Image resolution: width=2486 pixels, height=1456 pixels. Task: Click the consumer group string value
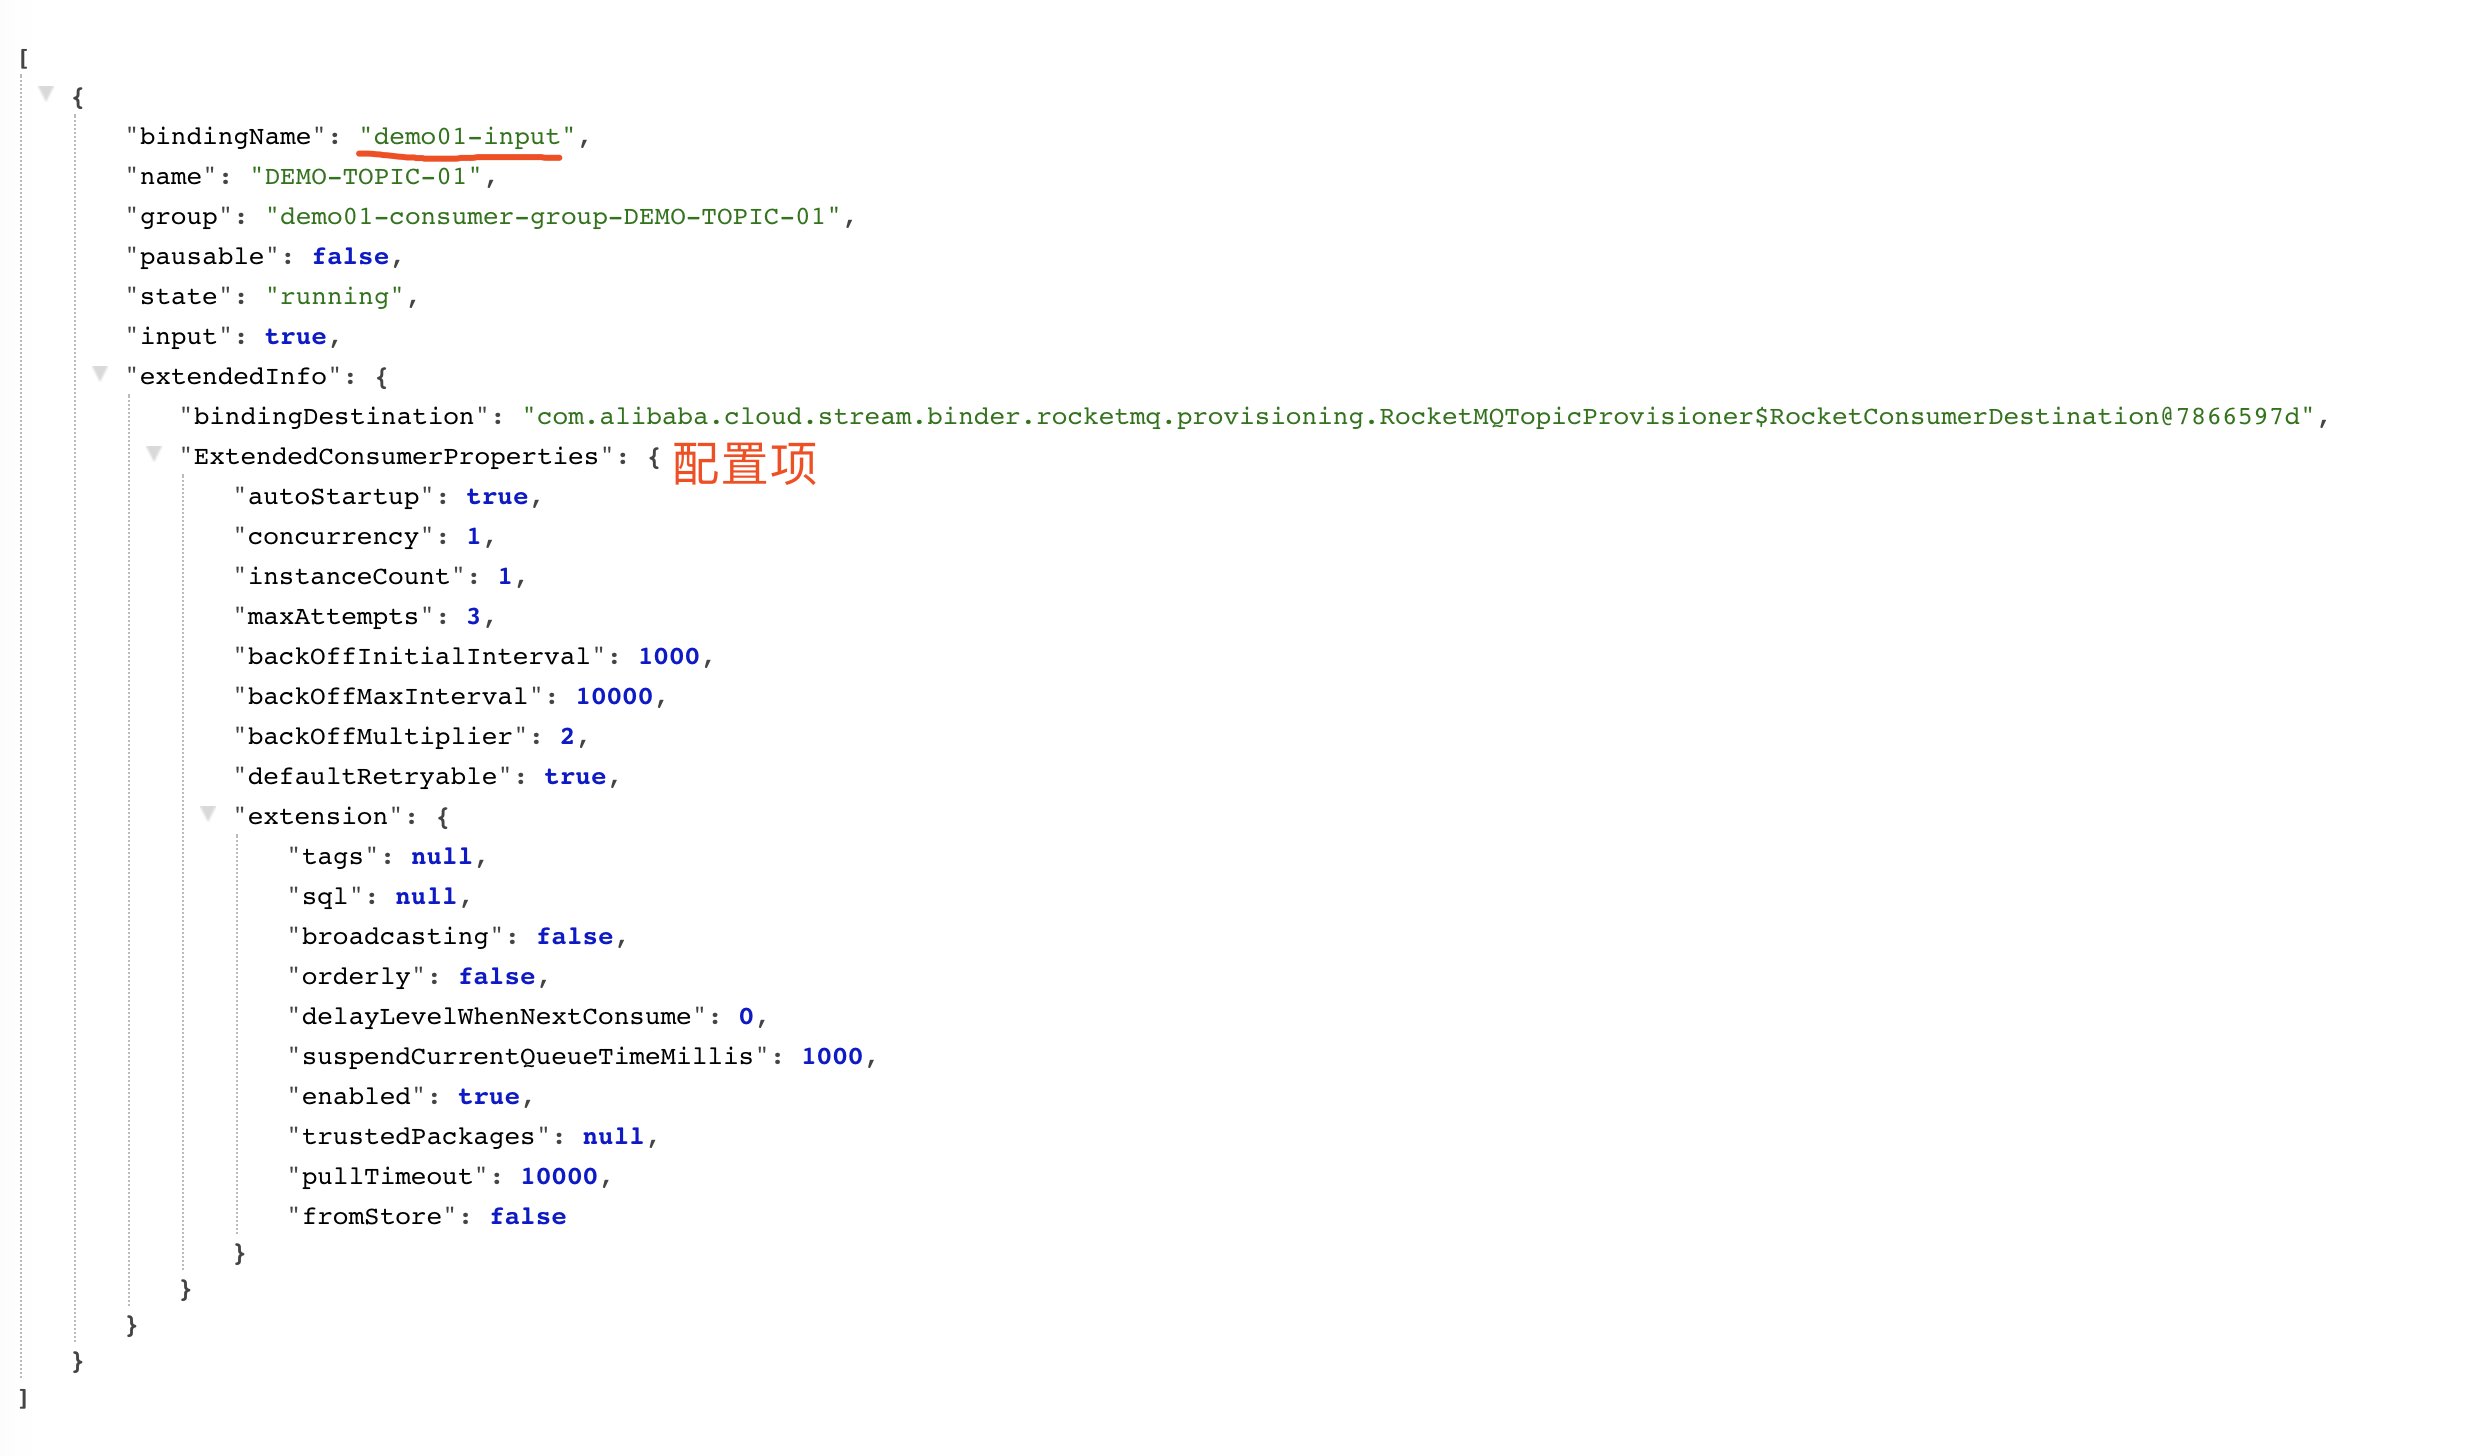point(552,217)
